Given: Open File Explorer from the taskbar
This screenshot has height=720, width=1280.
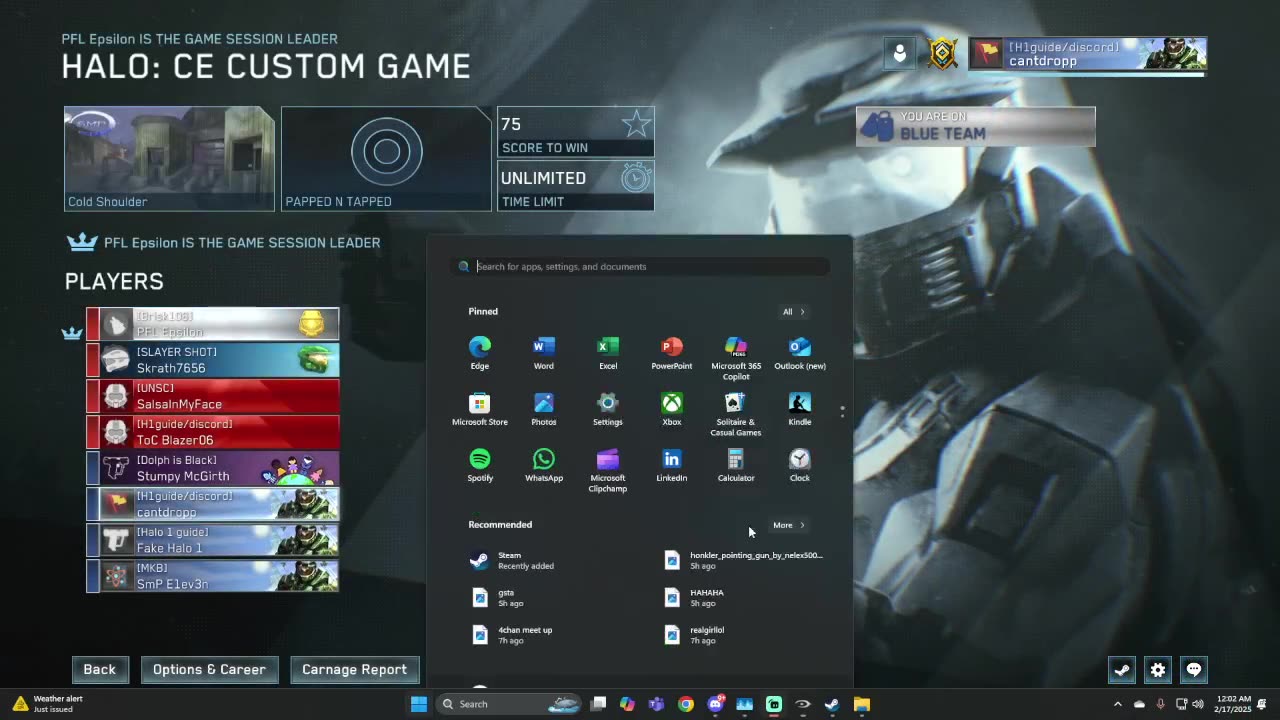Looking at the screenshot, I should (x=861, y=704).
